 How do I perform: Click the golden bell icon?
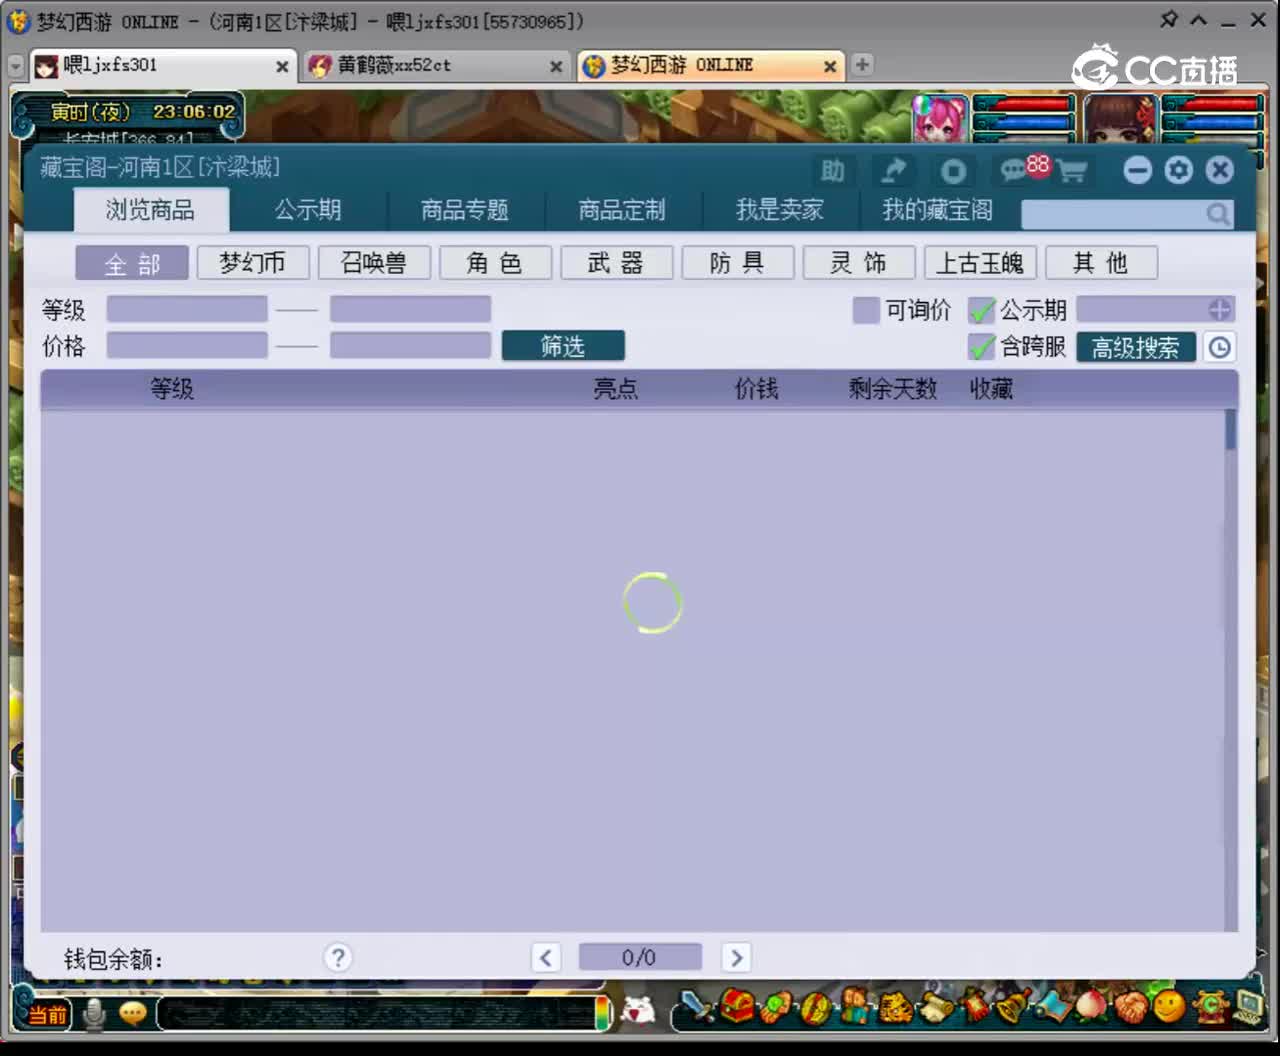pyautogui.click(x=1012, y=1006)
